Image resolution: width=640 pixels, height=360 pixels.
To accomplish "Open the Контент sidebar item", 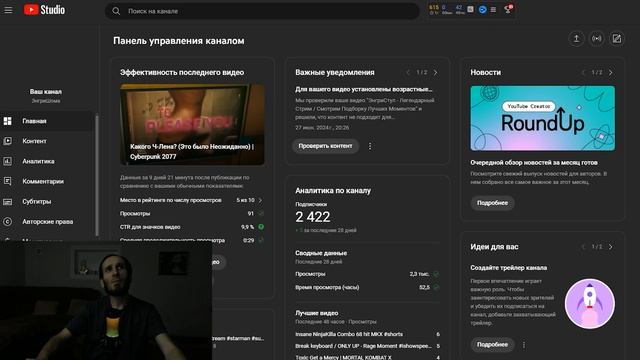I will click(46, 141).
